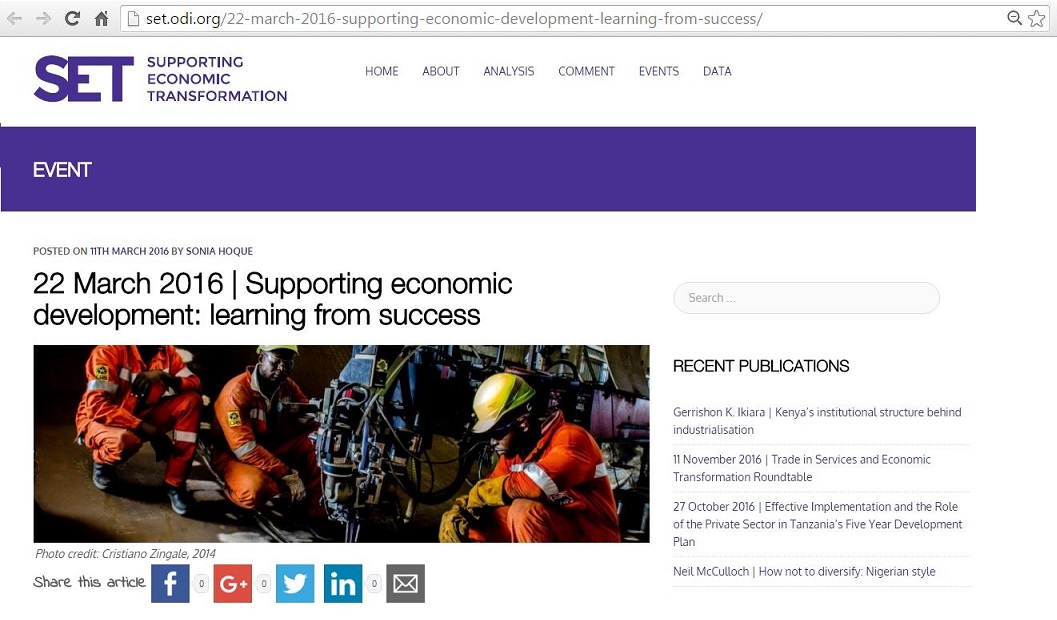Share the article on Twitter
Image resolution: width=1057 pixels, height=620 pixels.
295,584
